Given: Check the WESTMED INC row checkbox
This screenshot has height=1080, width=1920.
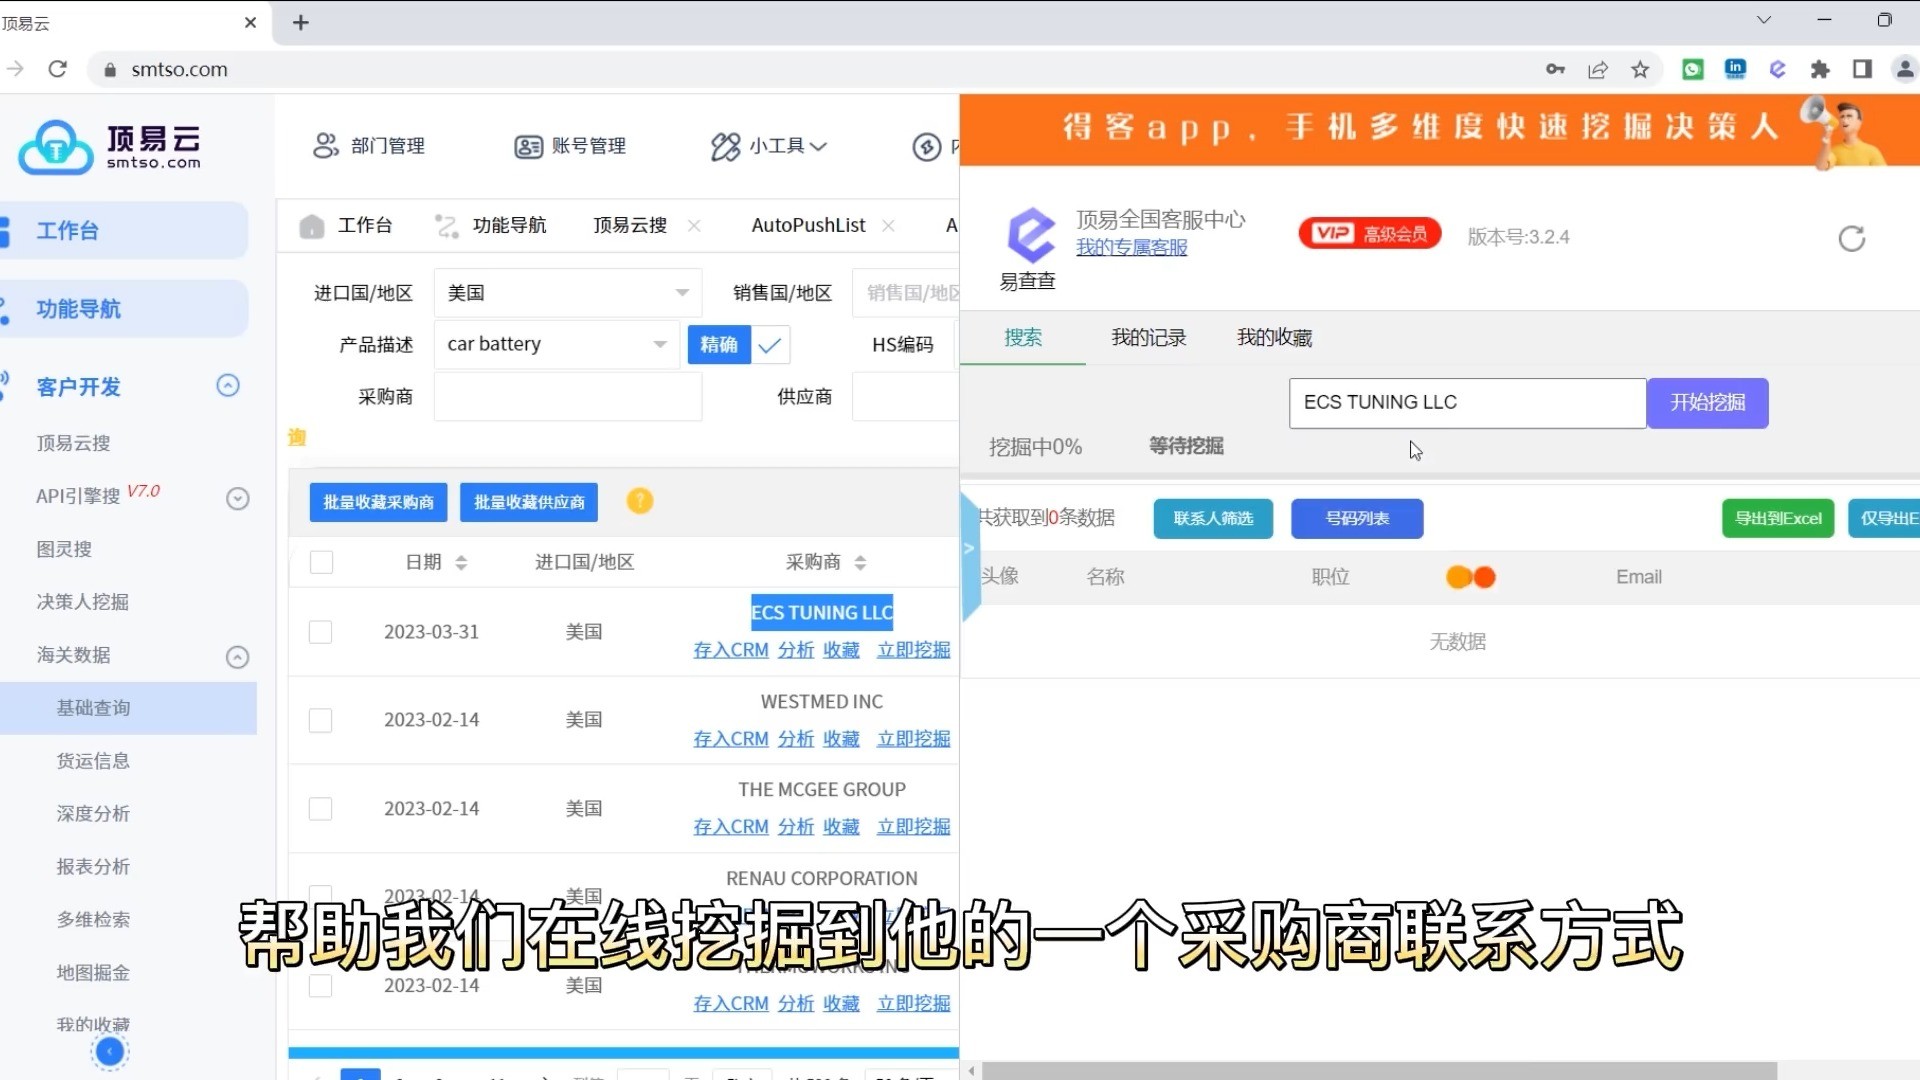Looking at the screenshot, I should coord(320,720).
